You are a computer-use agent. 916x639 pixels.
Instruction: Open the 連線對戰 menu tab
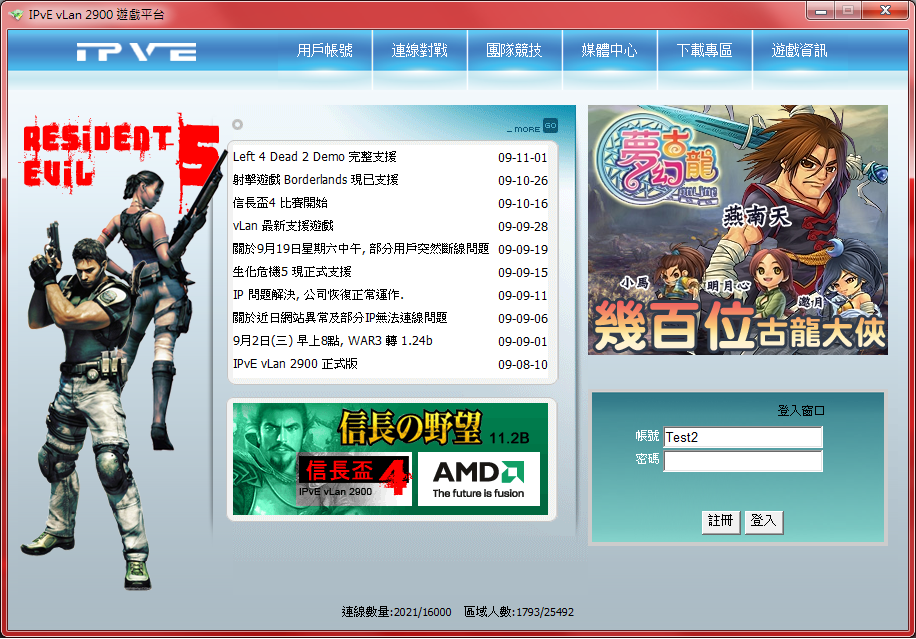420,51
